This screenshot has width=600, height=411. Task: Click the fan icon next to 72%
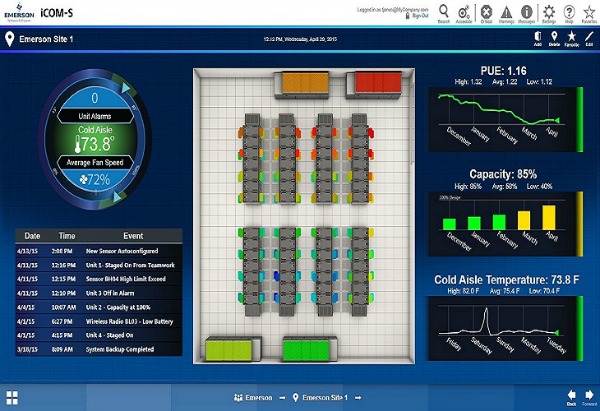[x=84, y=179]
